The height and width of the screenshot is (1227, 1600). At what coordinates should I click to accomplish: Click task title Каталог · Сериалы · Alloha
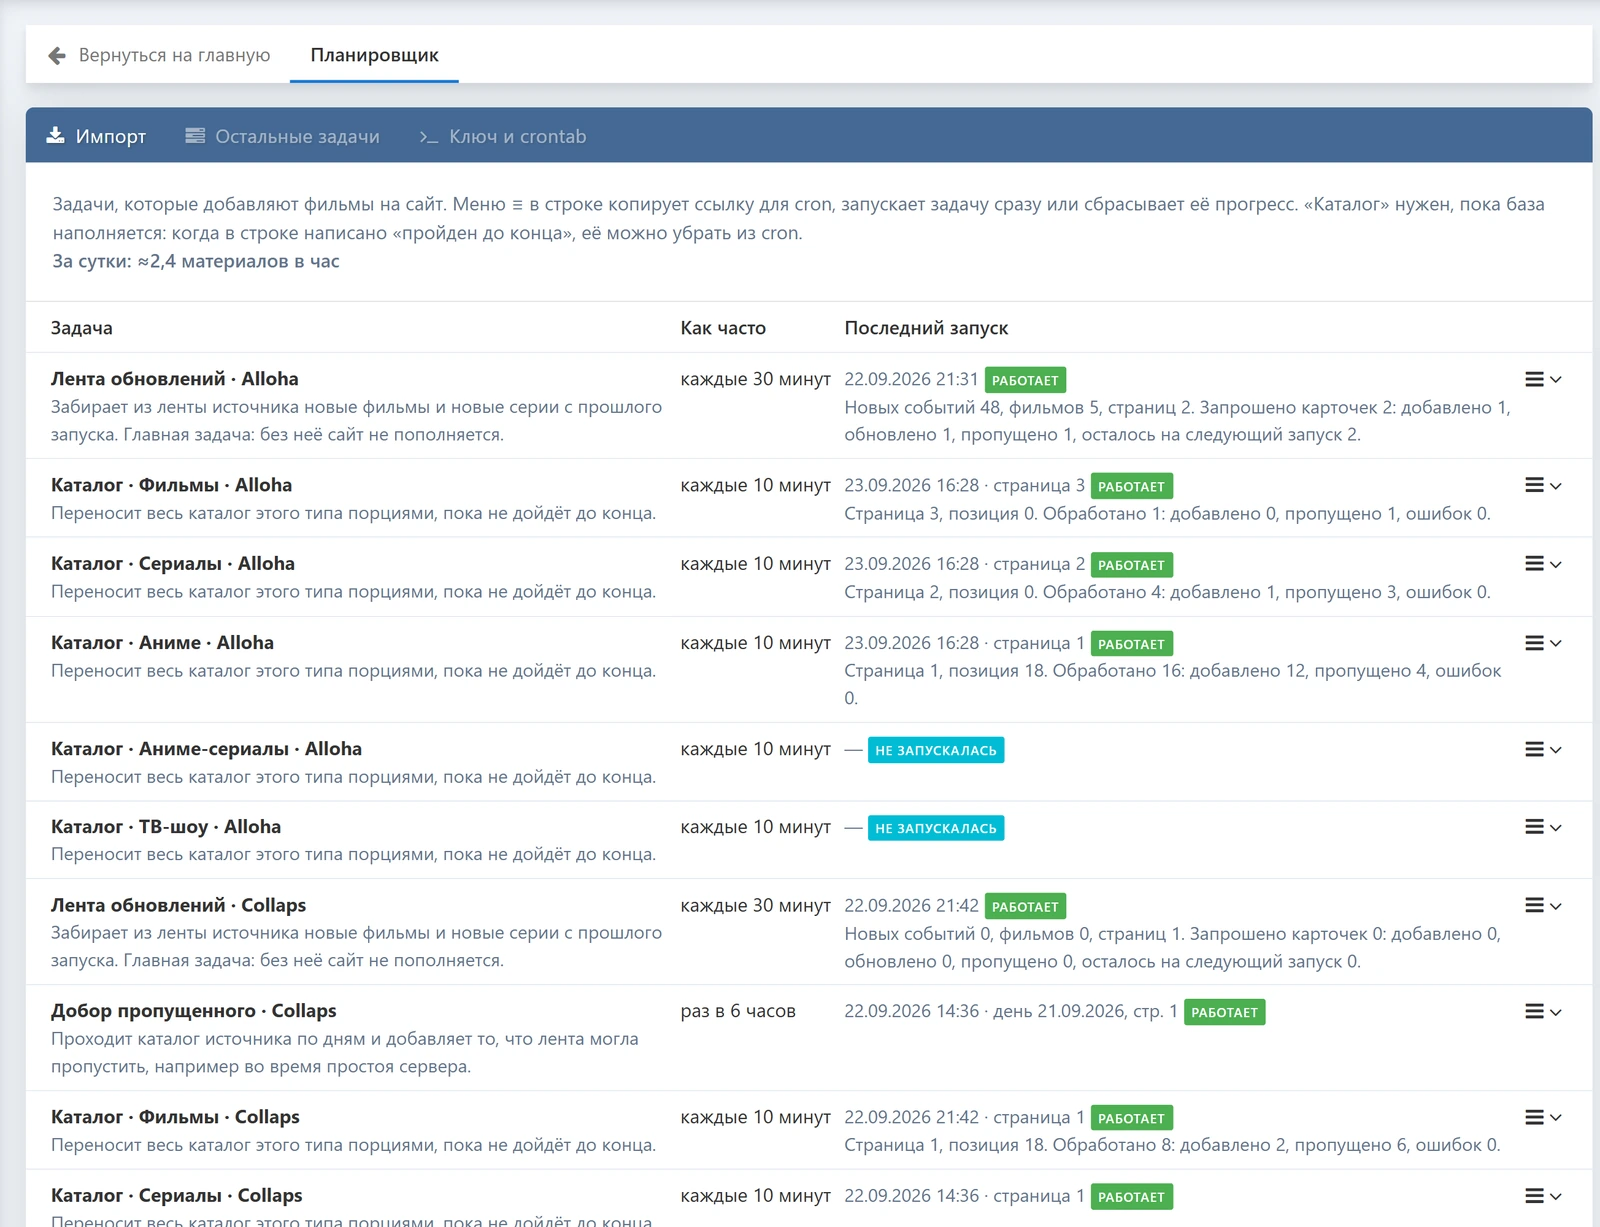tap(173, 564)
